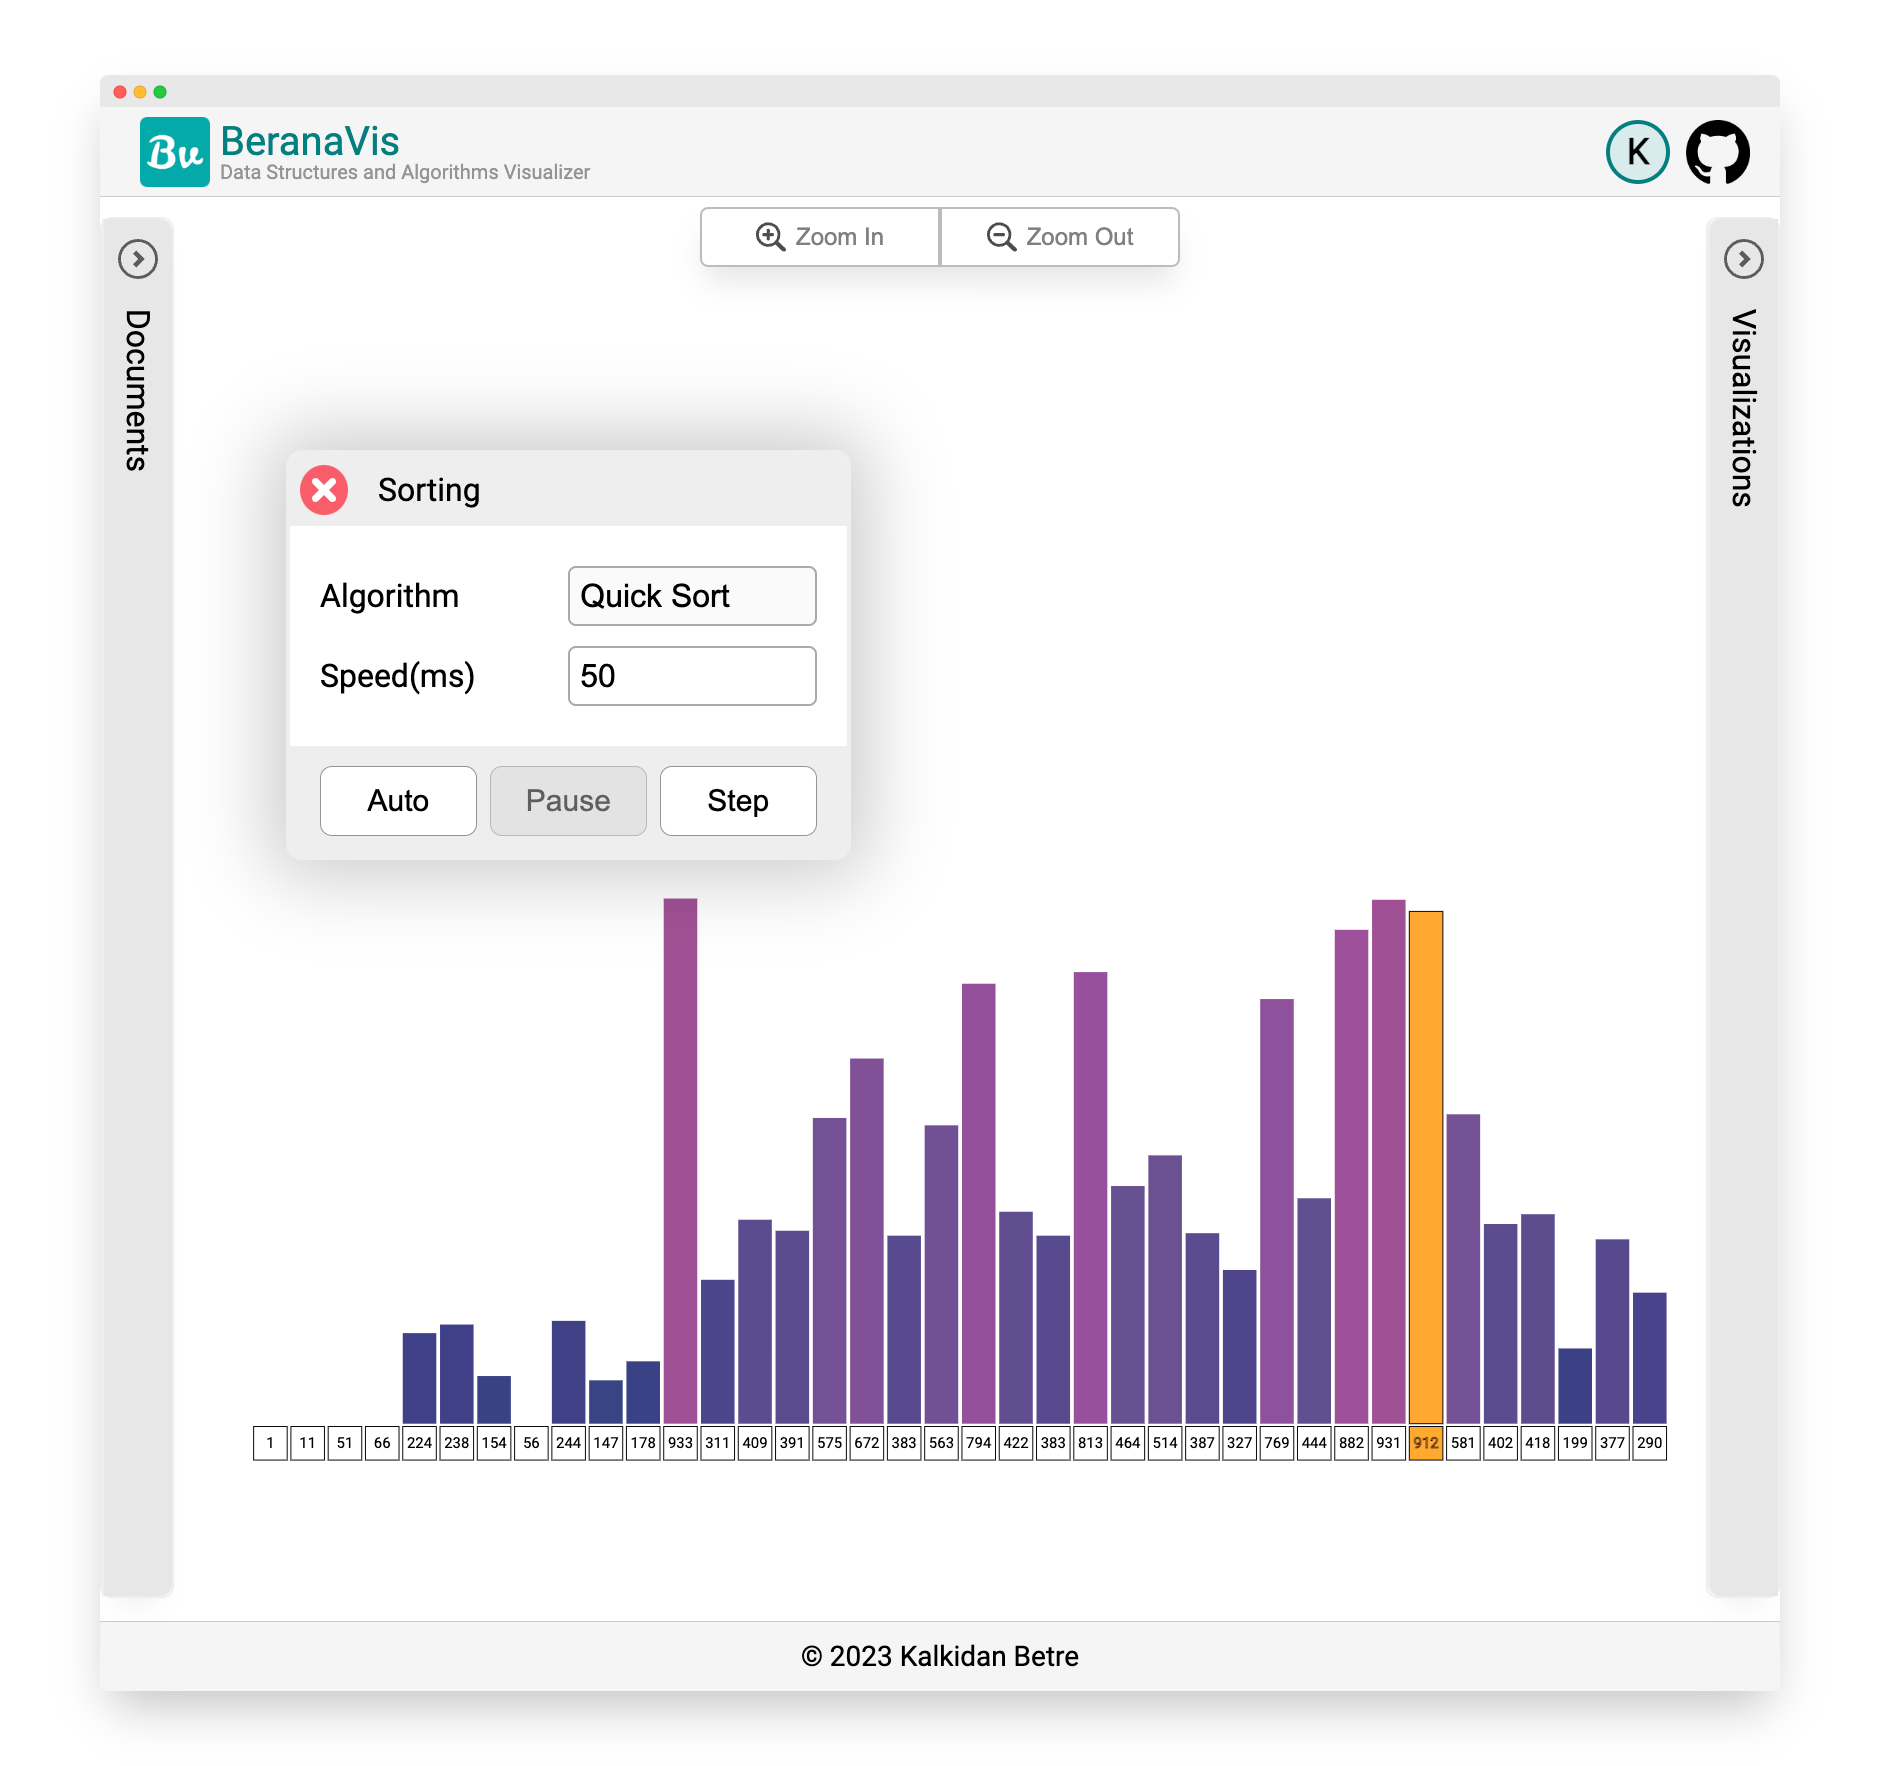
Task: Select the highlighted orange bar for 912
Action: pos(1426,1167)
